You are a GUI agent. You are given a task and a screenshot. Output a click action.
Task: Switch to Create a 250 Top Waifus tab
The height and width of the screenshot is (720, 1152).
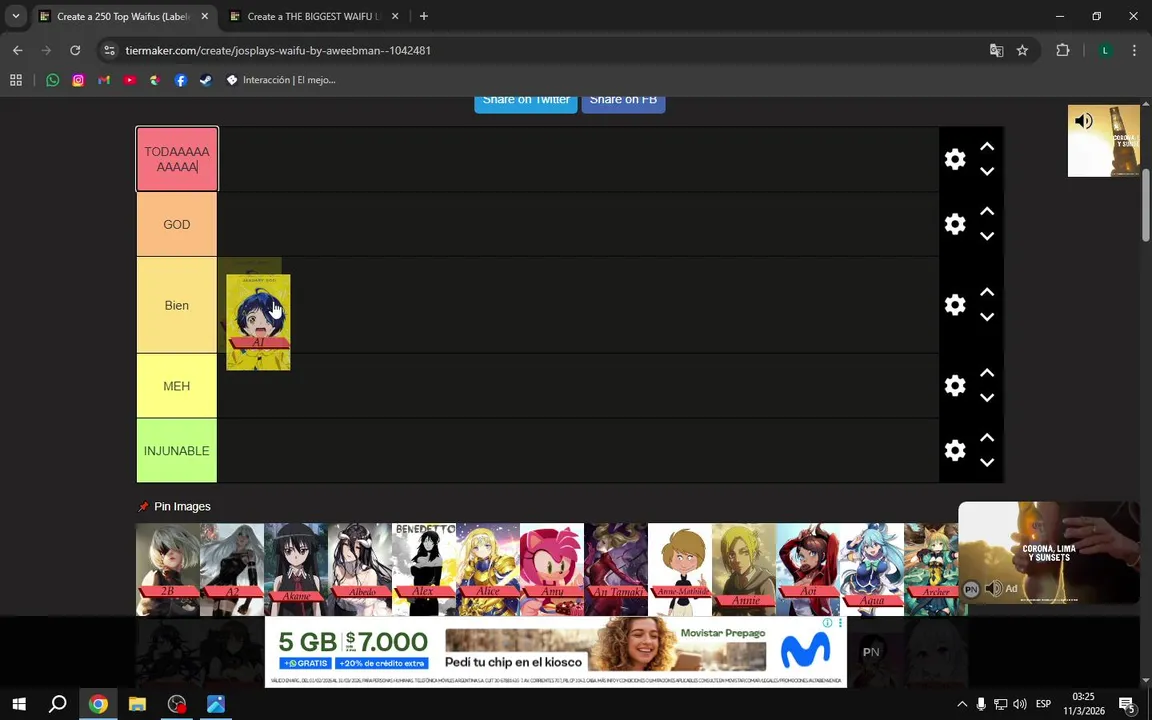pyautogui.click(x=123, y=16)
